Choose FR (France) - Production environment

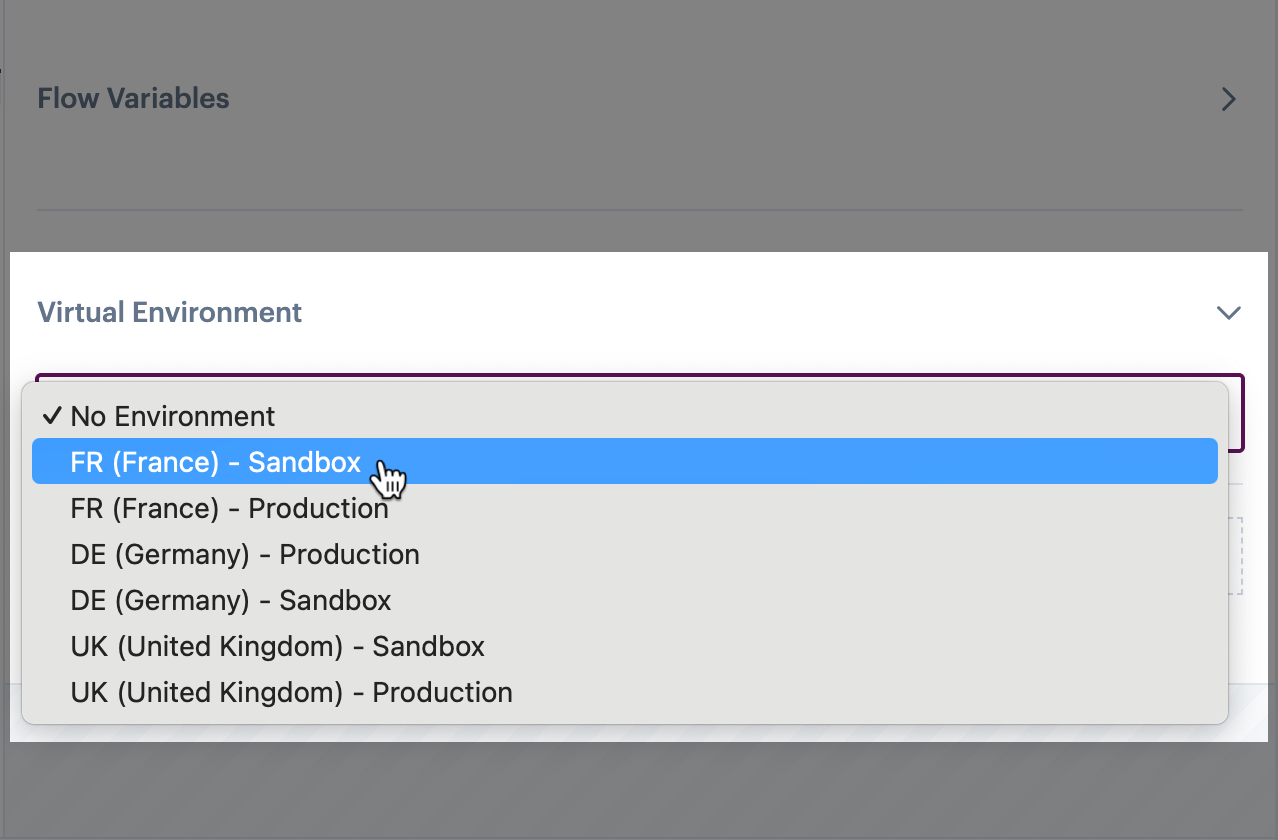pos(229,508)
